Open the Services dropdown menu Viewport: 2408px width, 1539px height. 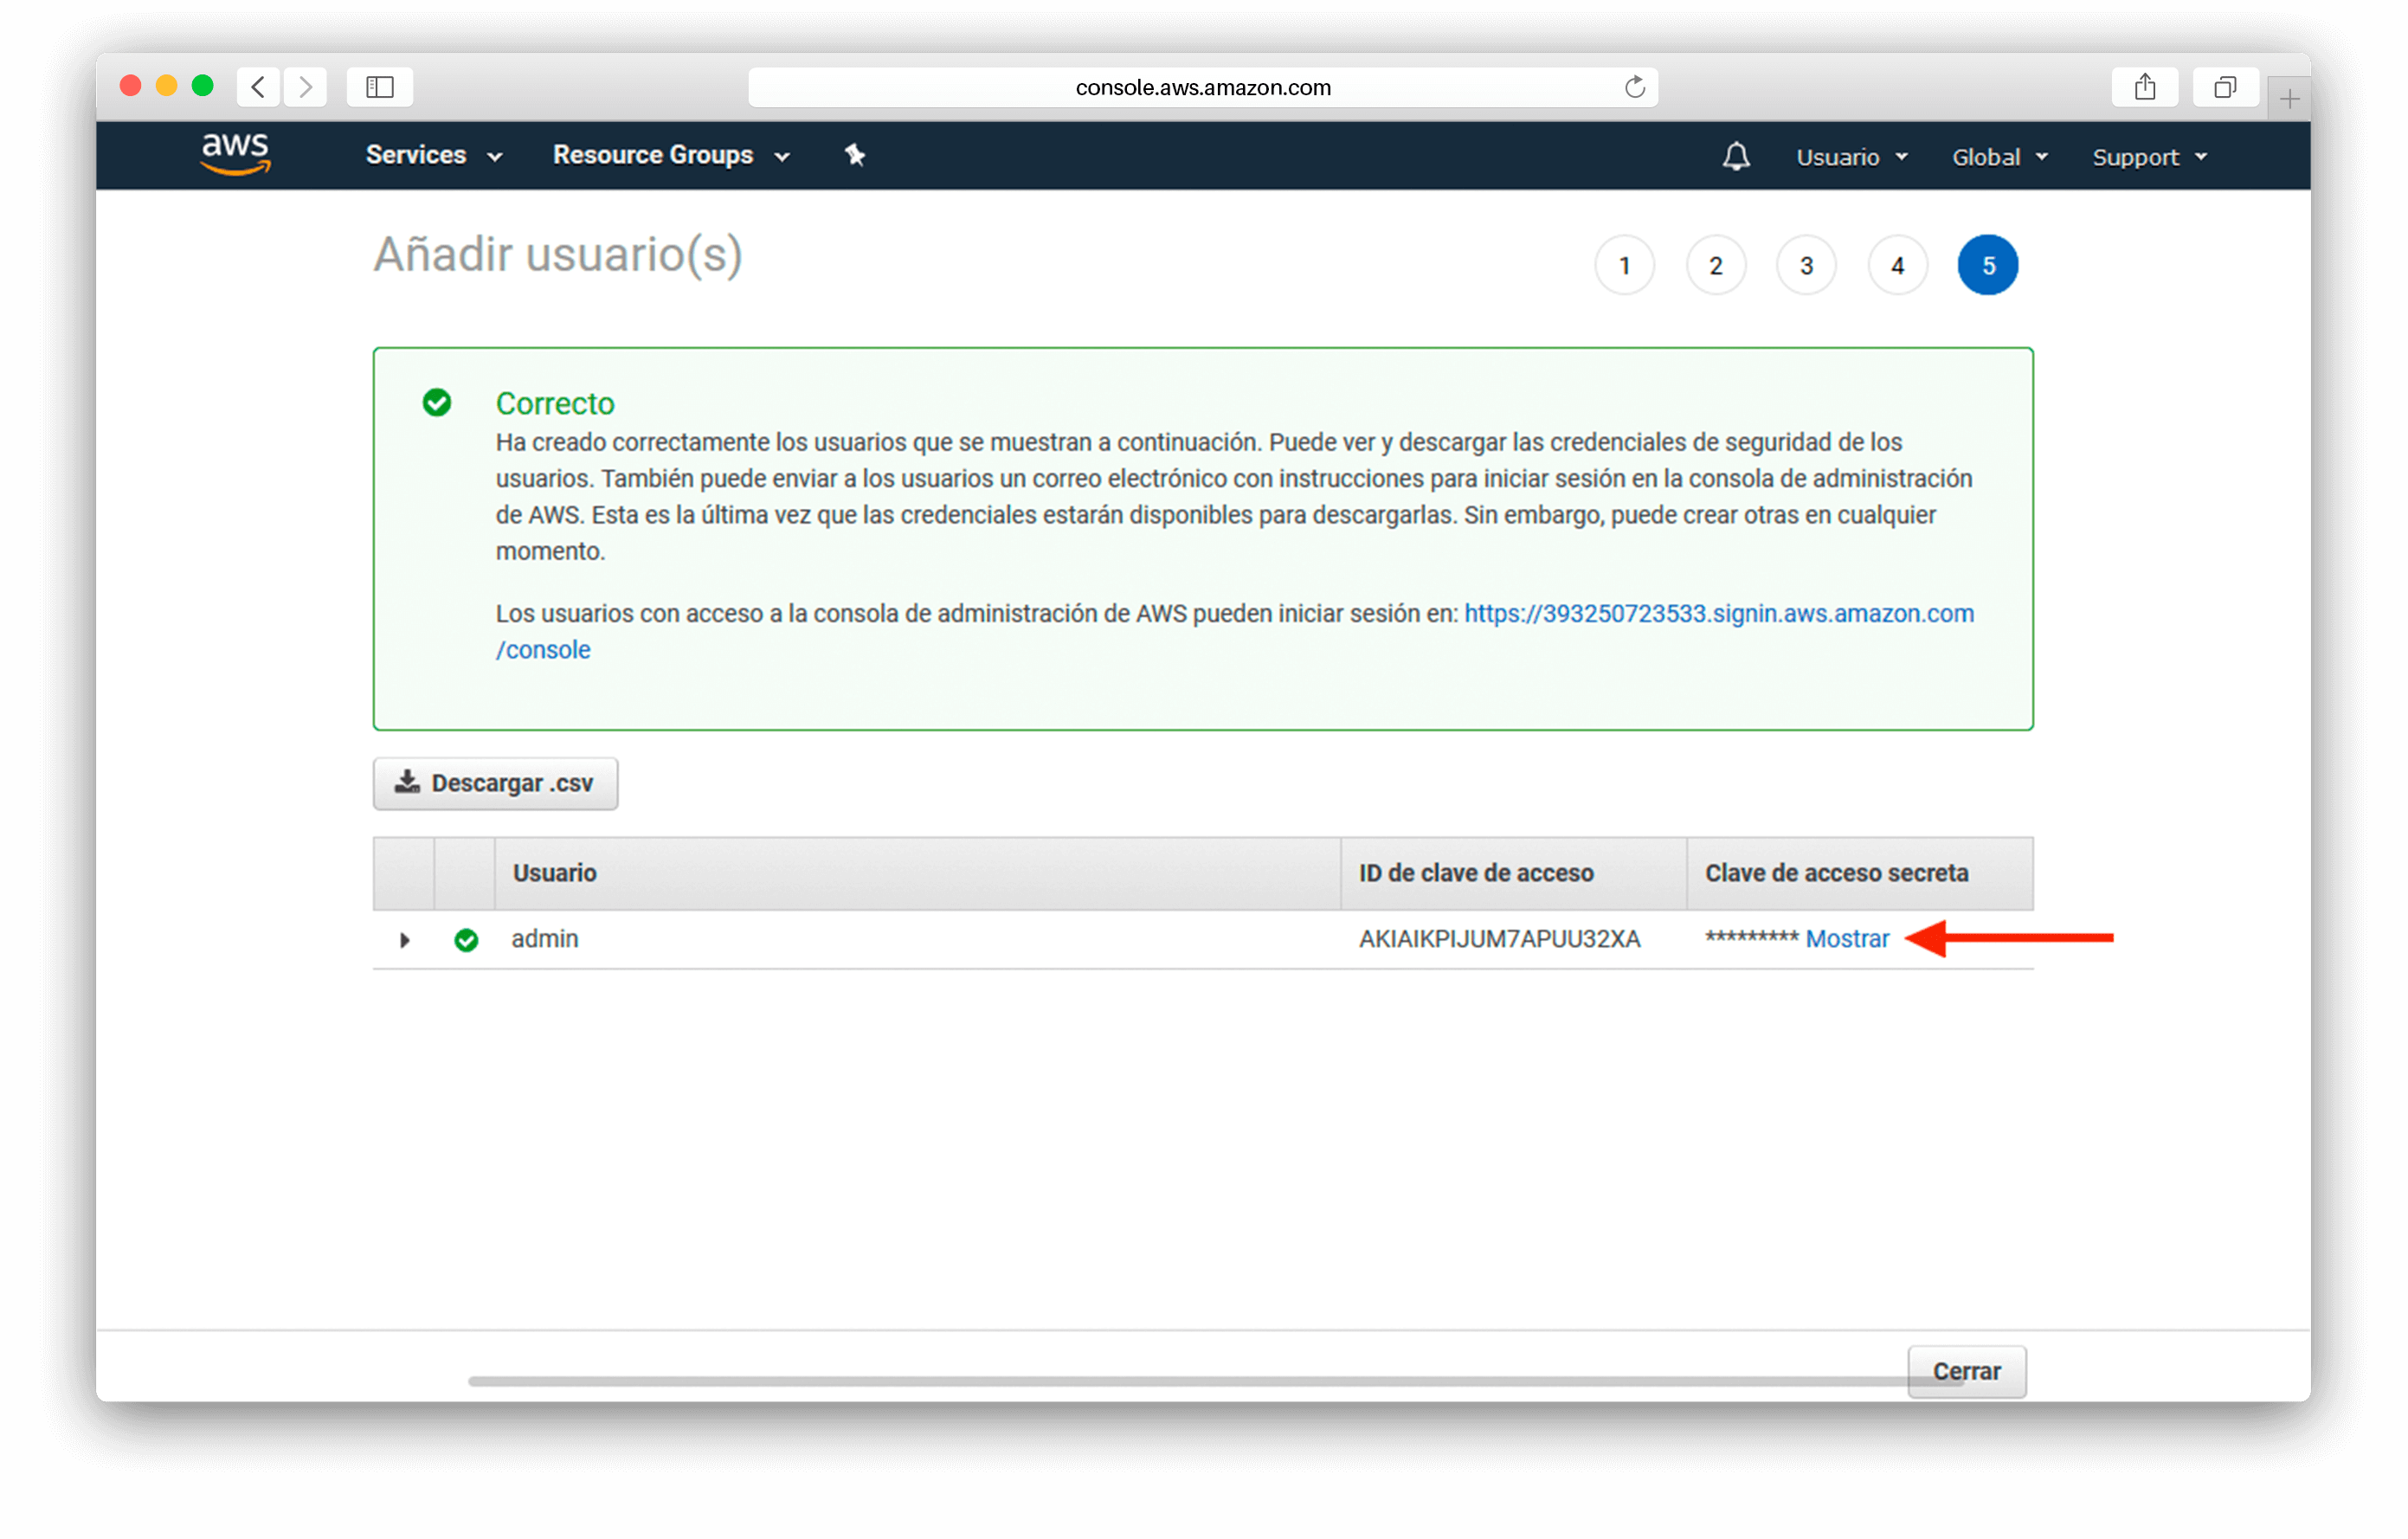(x=434, y=155)
